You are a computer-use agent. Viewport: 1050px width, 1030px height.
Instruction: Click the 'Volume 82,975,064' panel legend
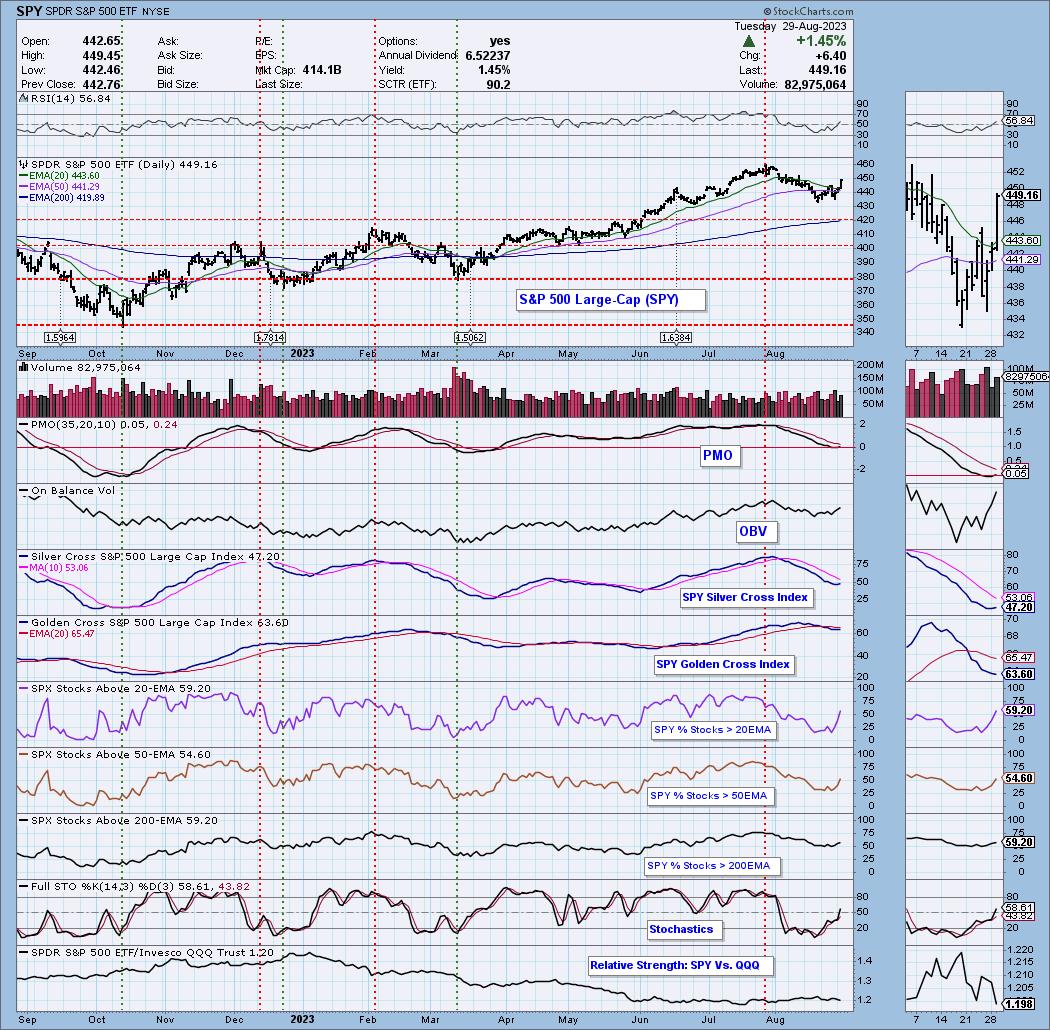80,368
